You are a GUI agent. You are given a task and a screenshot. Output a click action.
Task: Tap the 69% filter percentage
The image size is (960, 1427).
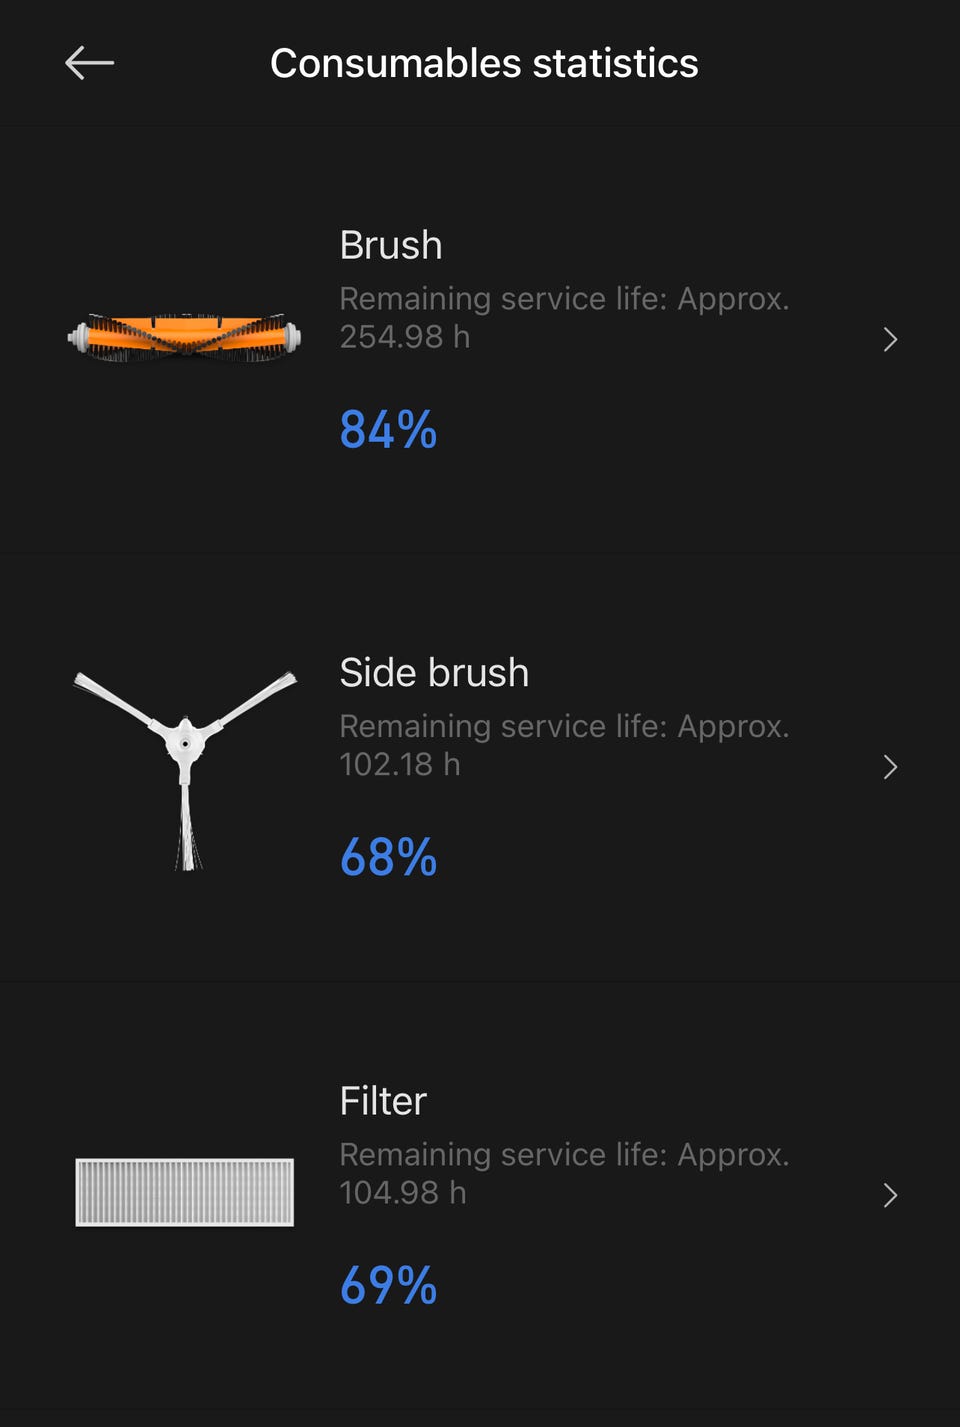point(388,1286)
